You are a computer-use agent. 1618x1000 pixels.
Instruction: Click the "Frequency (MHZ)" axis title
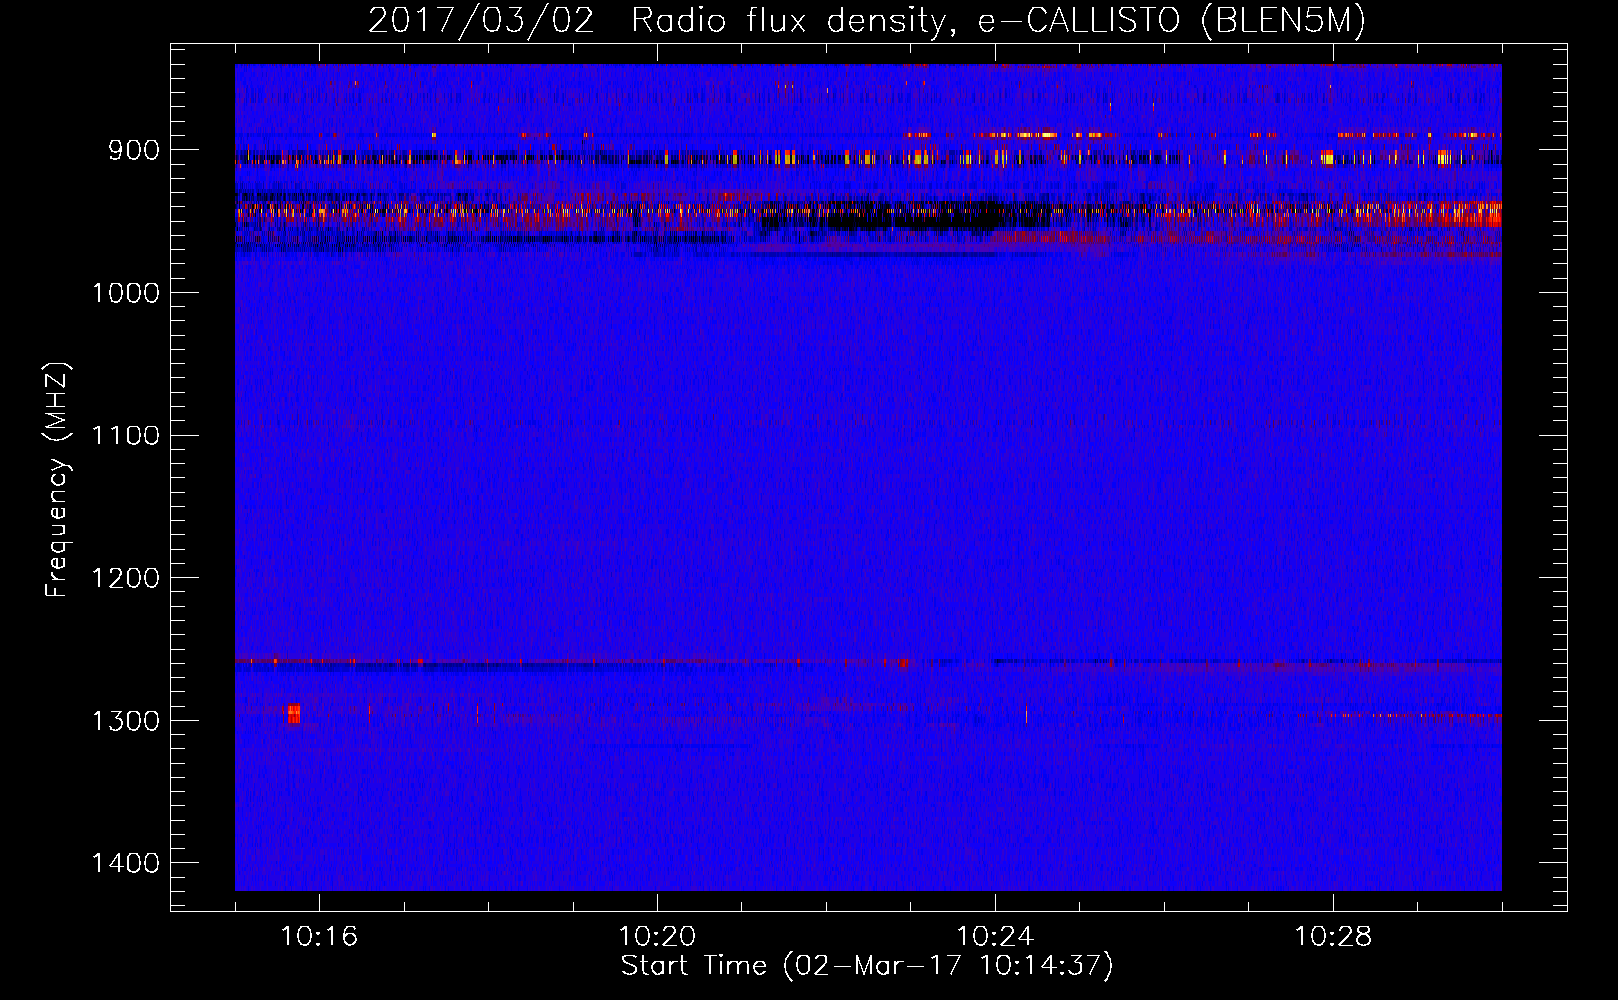point(57,480)
